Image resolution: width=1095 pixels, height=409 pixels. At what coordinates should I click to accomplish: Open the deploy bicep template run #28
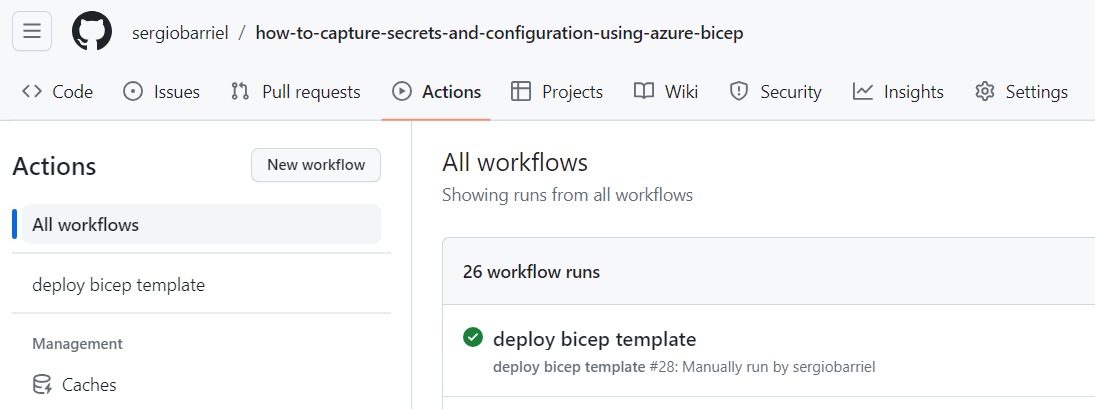(594, 339)
